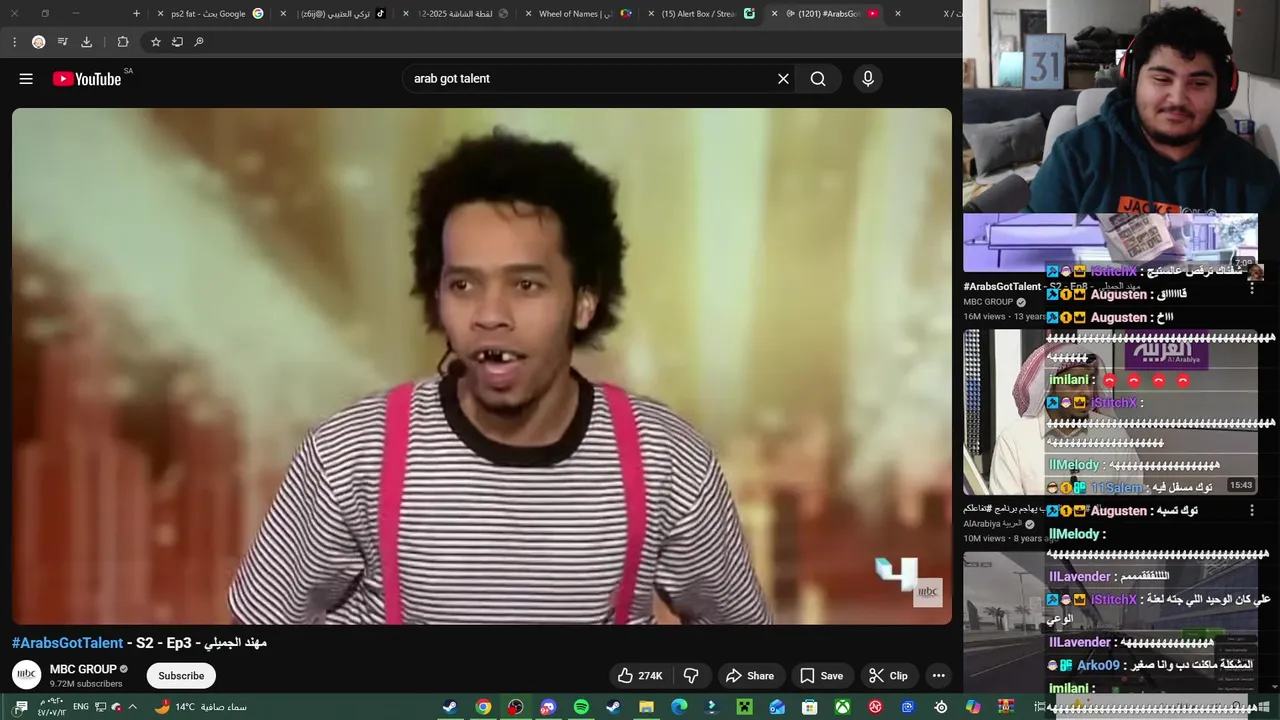Open MBC GROUP channel under suggested Ep8 video

click(988, 302)
